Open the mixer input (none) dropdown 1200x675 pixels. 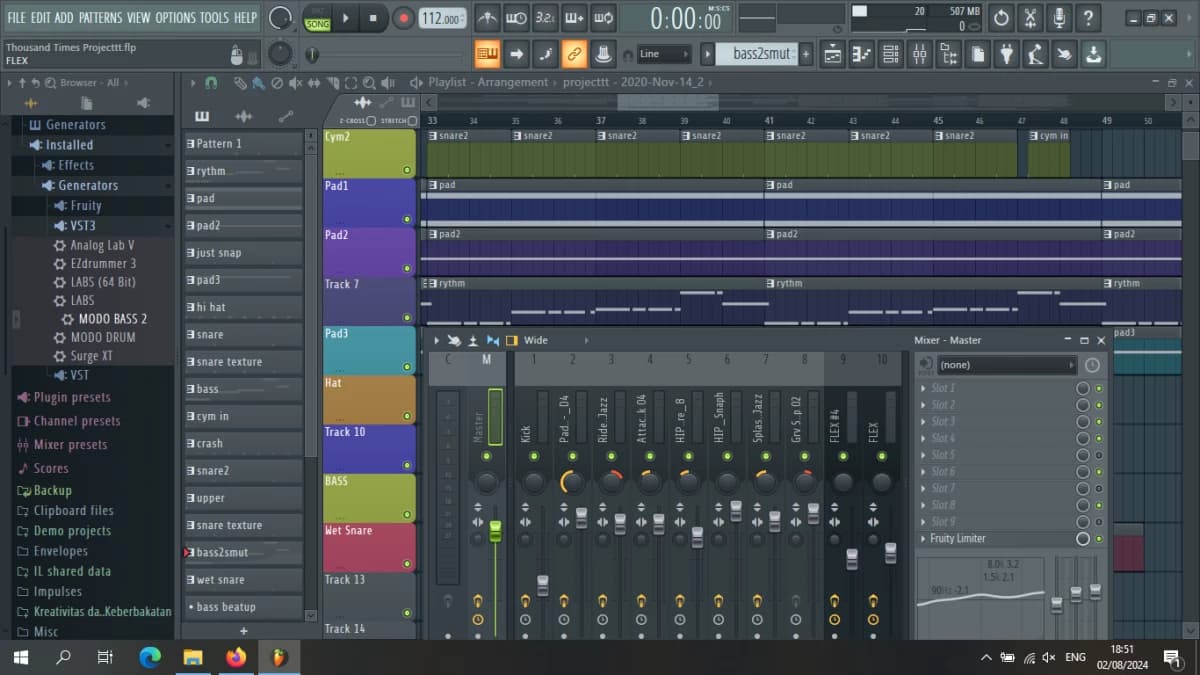(x=1006, y=365)
